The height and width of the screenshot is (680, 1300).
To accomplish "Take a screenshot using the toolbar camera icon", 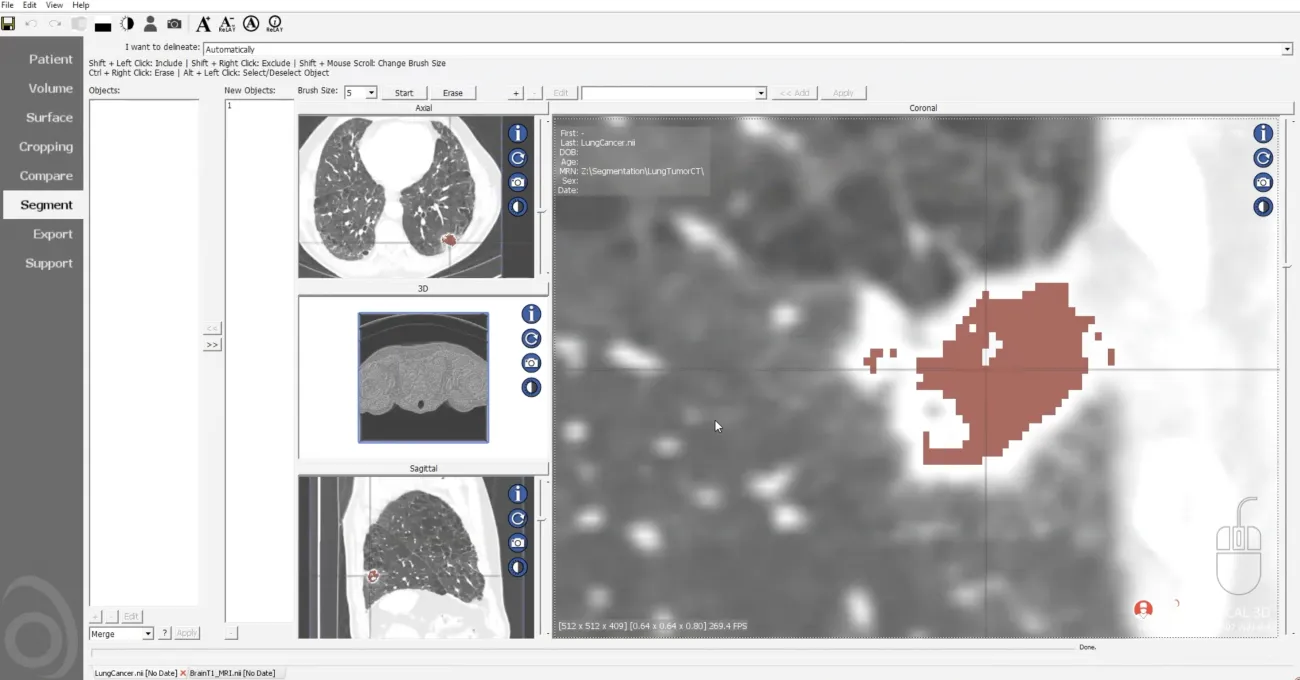I will coord(174,23).
